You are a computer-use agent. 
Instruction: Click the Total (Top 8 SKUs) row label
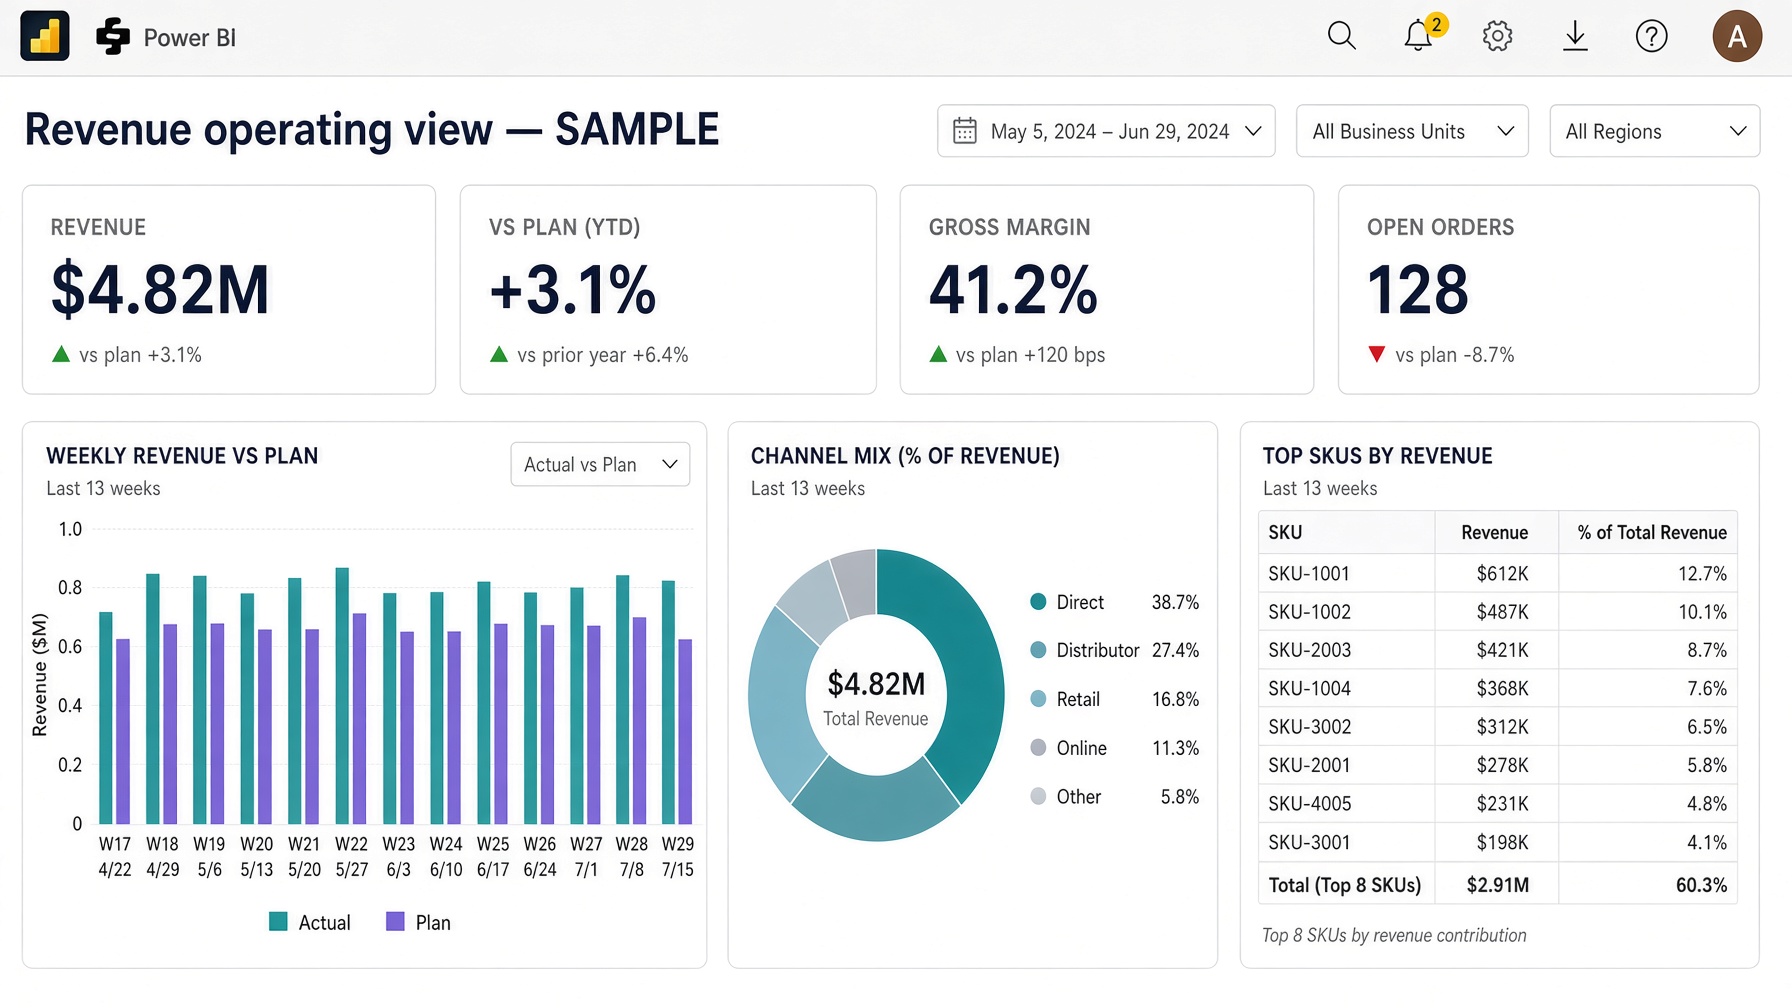point(1344,885)
